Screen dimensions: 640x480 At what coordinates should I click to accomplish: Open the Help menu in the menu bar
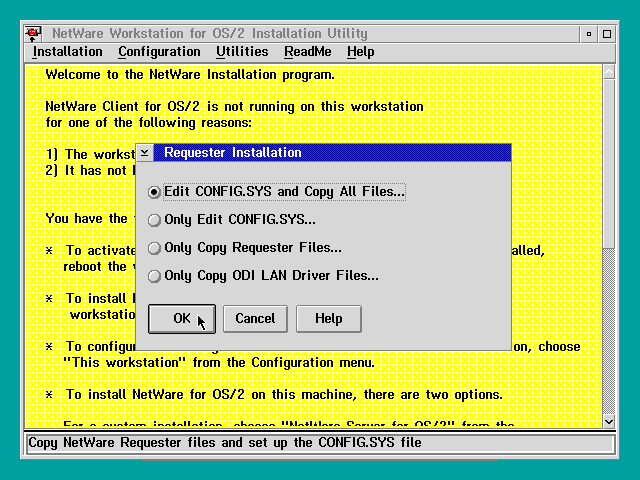(x=360, y=52)
